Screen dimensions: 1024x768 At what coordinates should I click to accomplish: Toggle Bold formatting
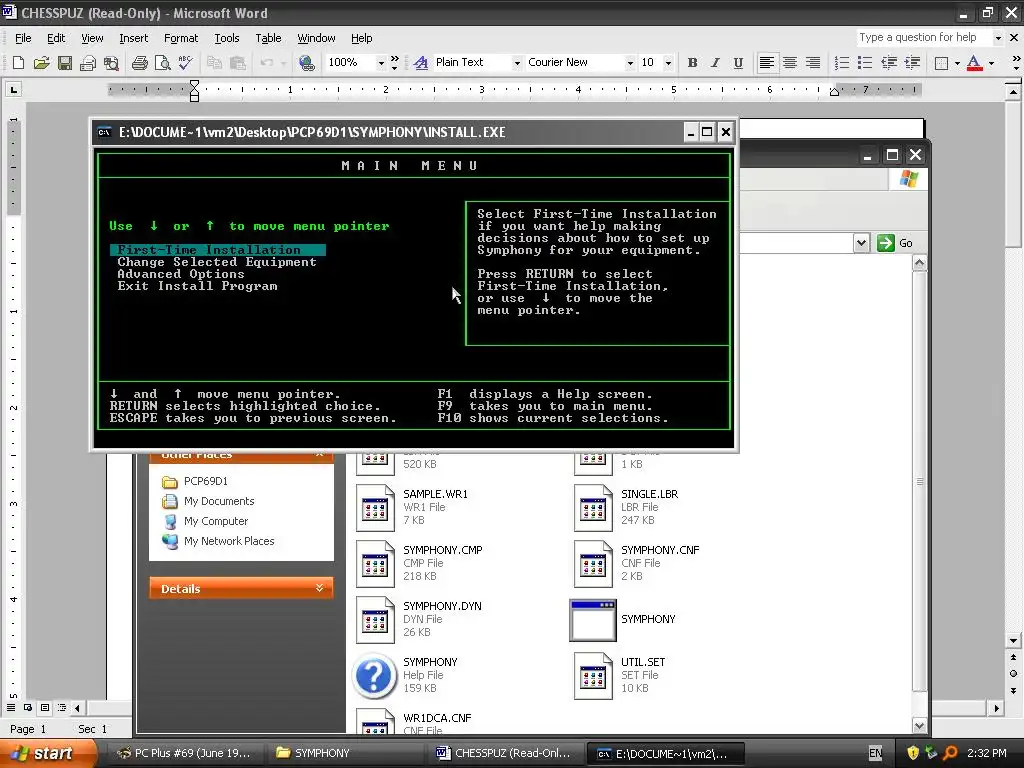[692, 63]
